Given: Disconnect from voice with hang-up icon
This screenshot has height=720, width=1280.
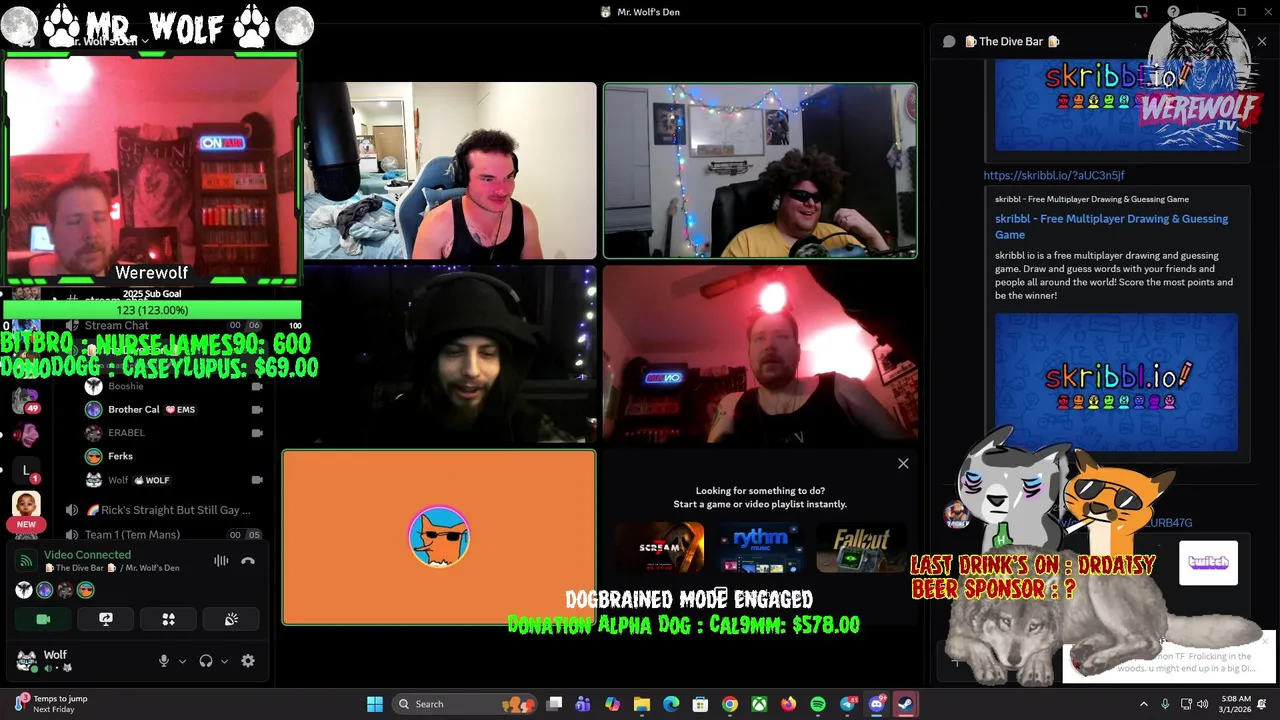Looking at the screenshot, I should click(248, 561).
